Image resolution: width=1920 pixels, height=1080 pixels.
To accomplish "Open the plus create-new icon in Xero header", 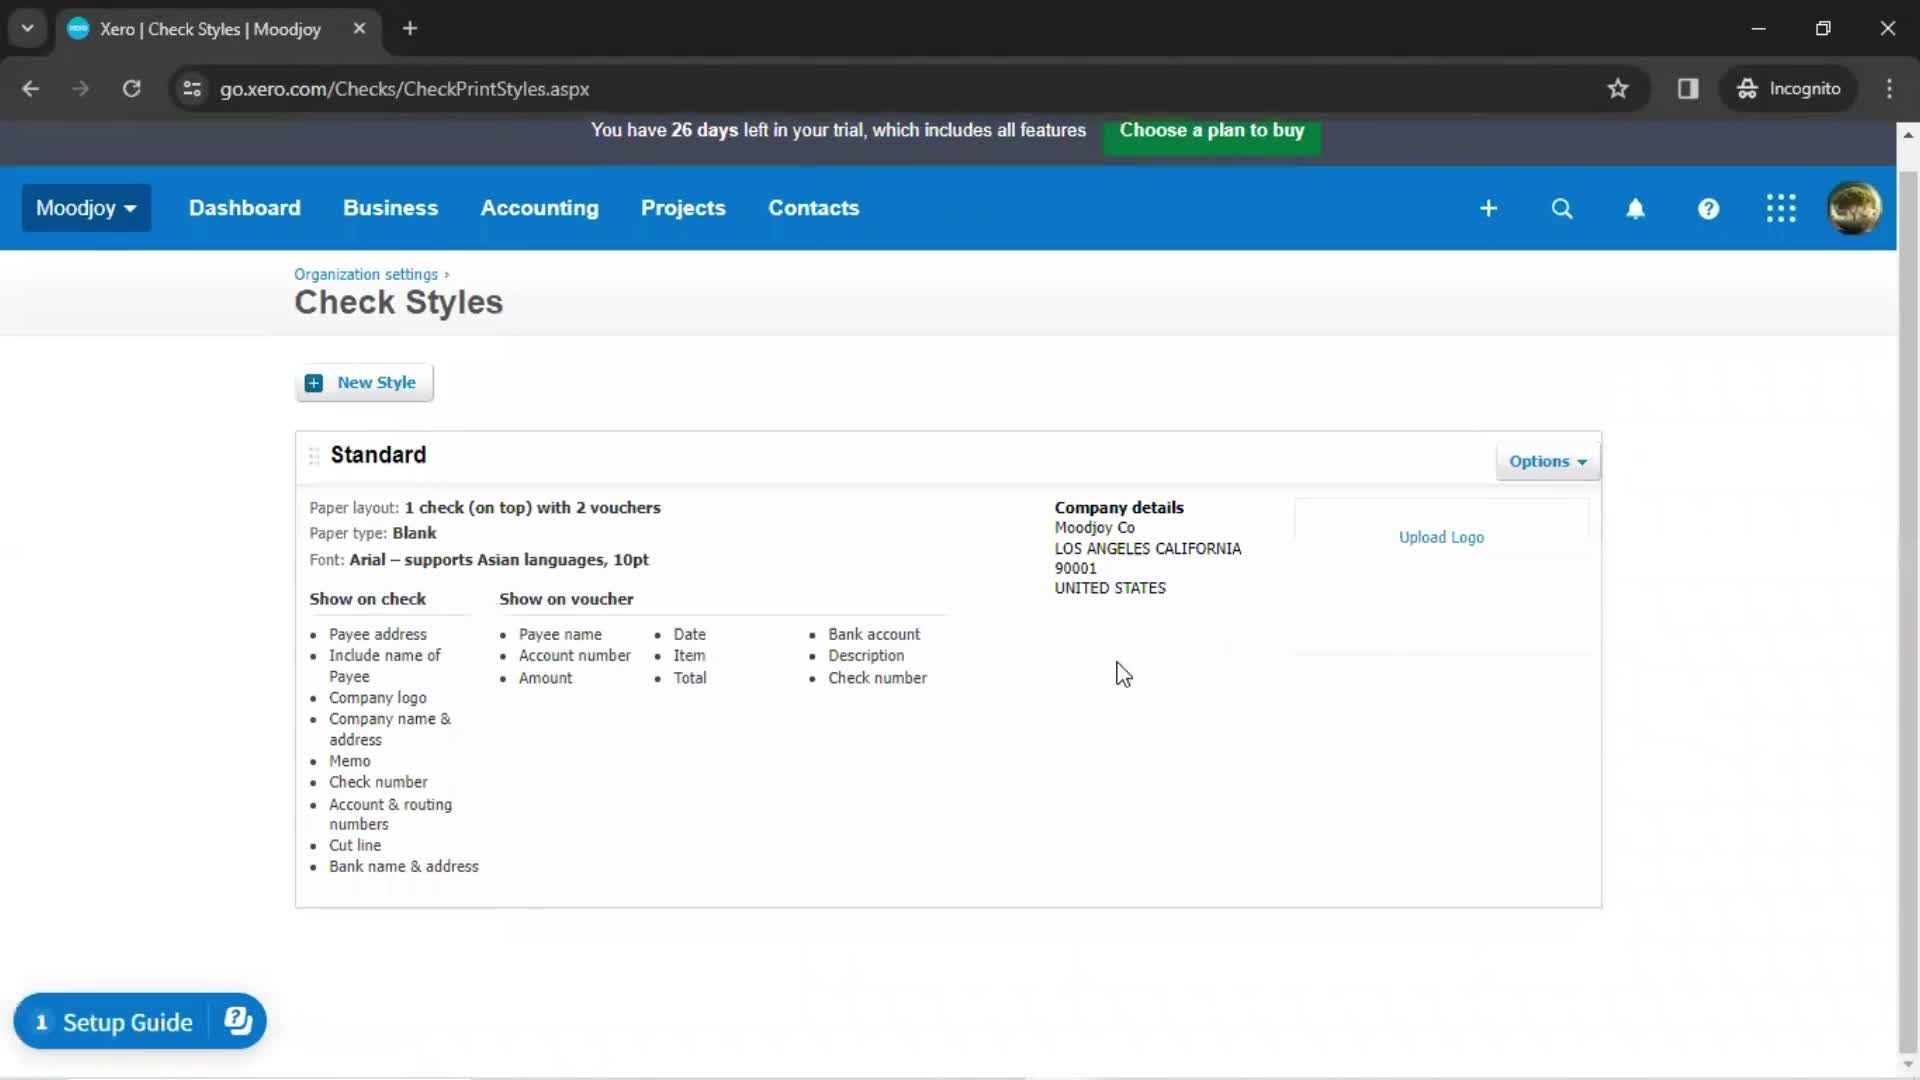I will coord(1488,208).
